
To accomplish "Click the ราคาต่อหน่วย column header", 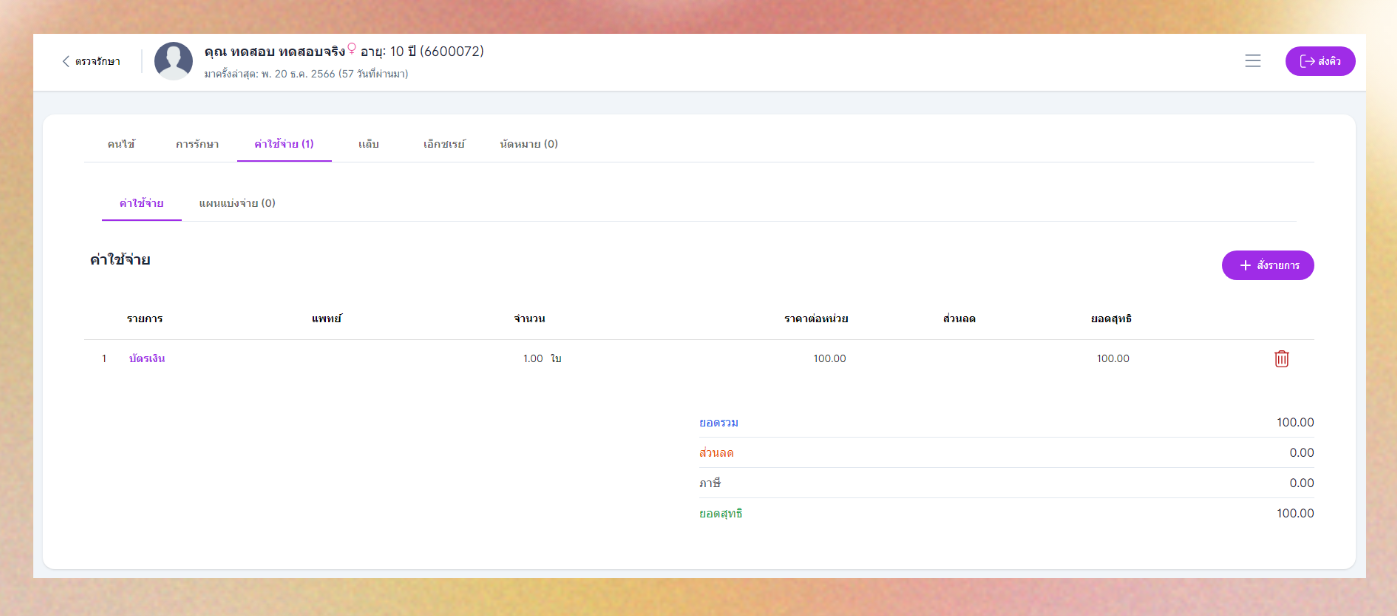I will point(816,318).
